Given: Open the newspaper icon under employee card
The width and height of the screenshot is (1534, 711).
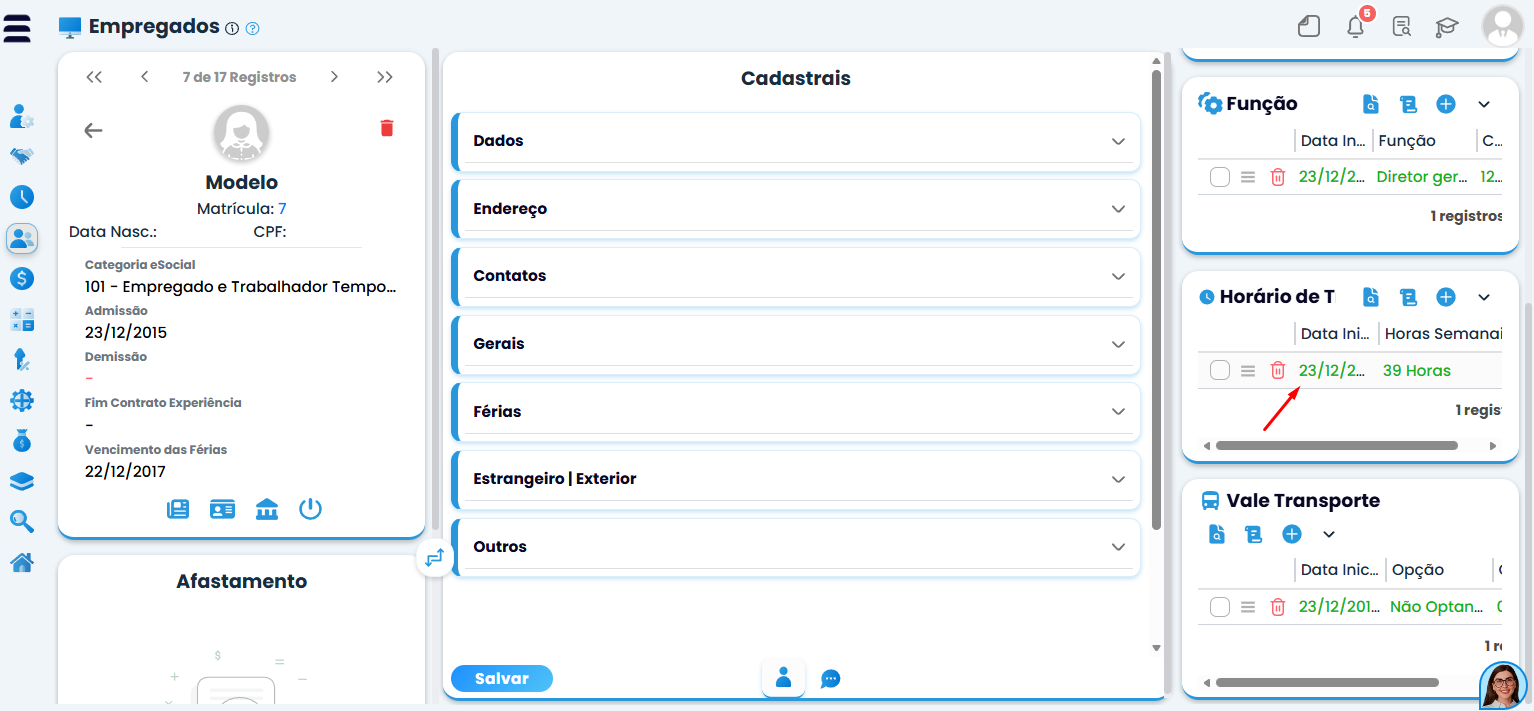Looking at the screenshot, I should (x=178, y=509).
